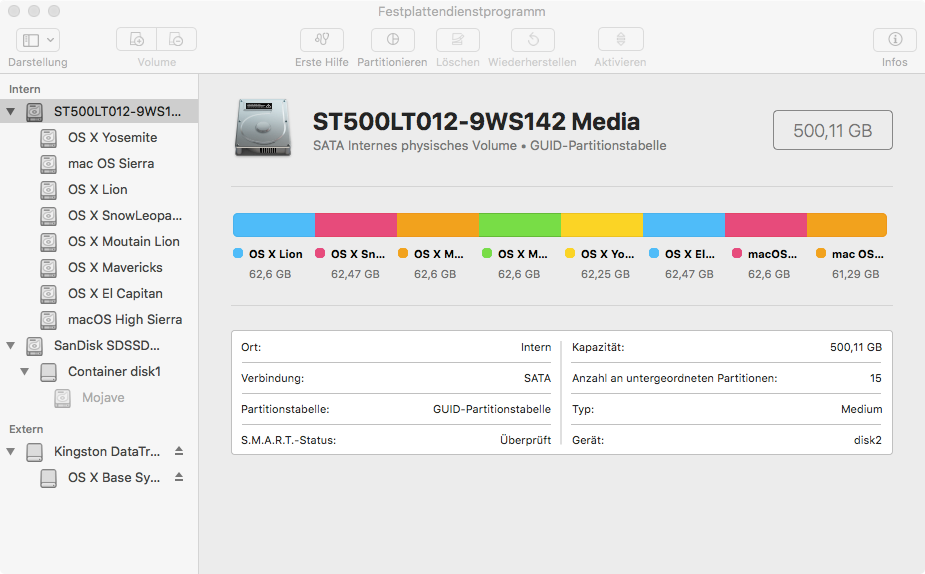Click the macOS... legend label
Viewport: 925px width, 574px height.
[x=772, y=254]
